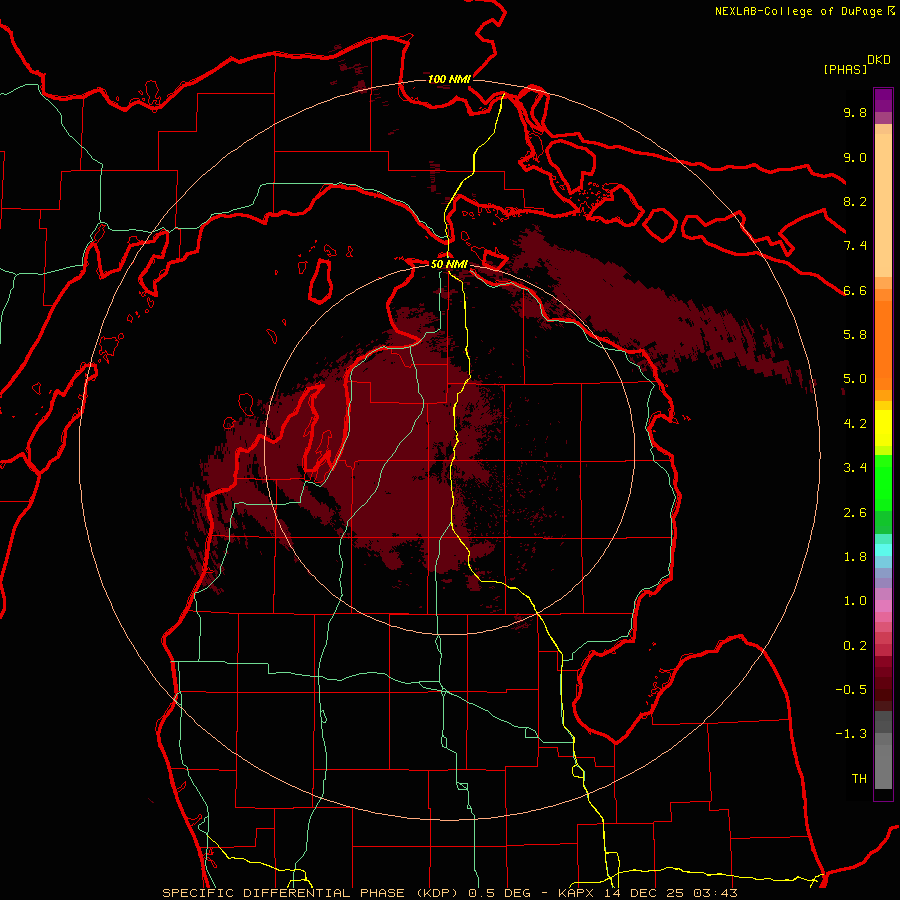Click the cyan segment of the color scale

[x=883, y=549]
